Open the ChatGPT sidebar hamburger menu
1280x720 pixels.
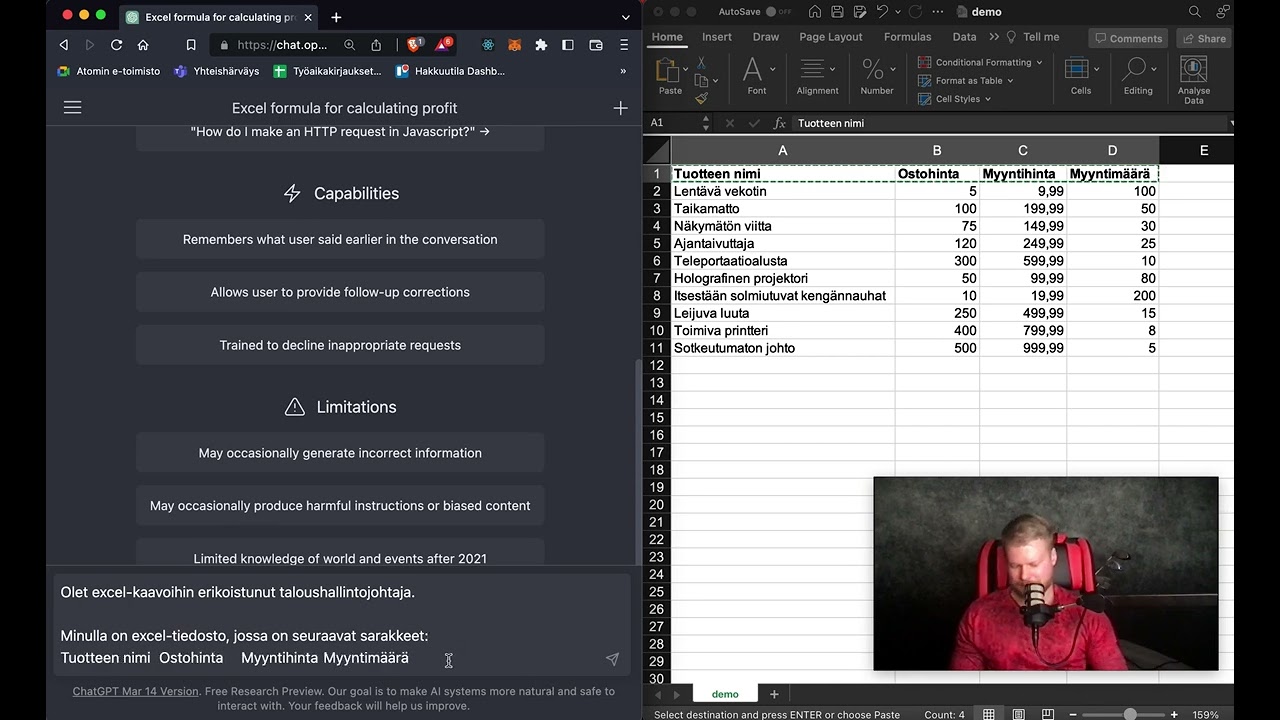[x=73, y=107]
